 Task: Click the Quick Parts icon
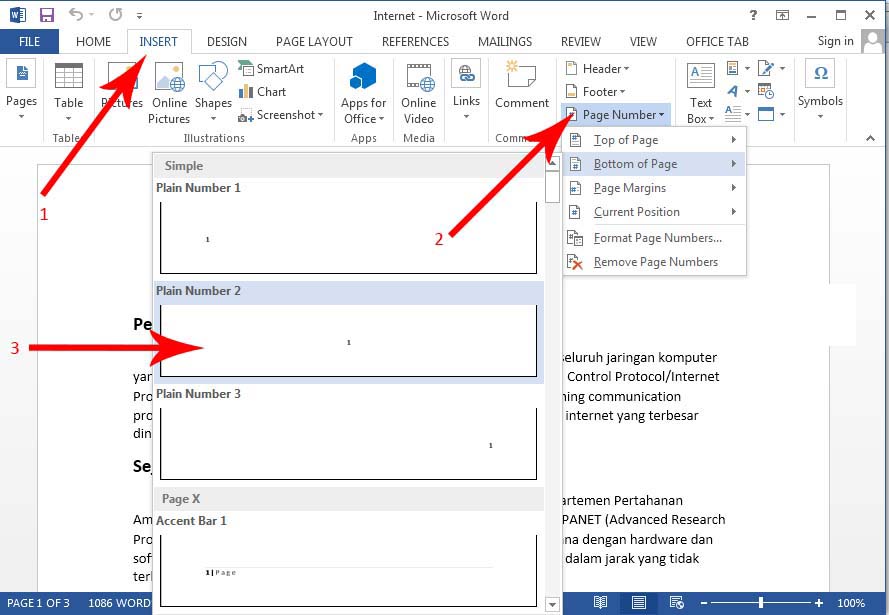pyautogui.click(x=738, y=69)
